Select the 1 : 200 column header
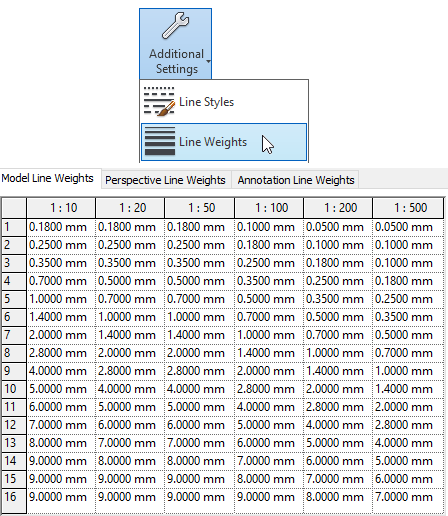 pos(338,208)
